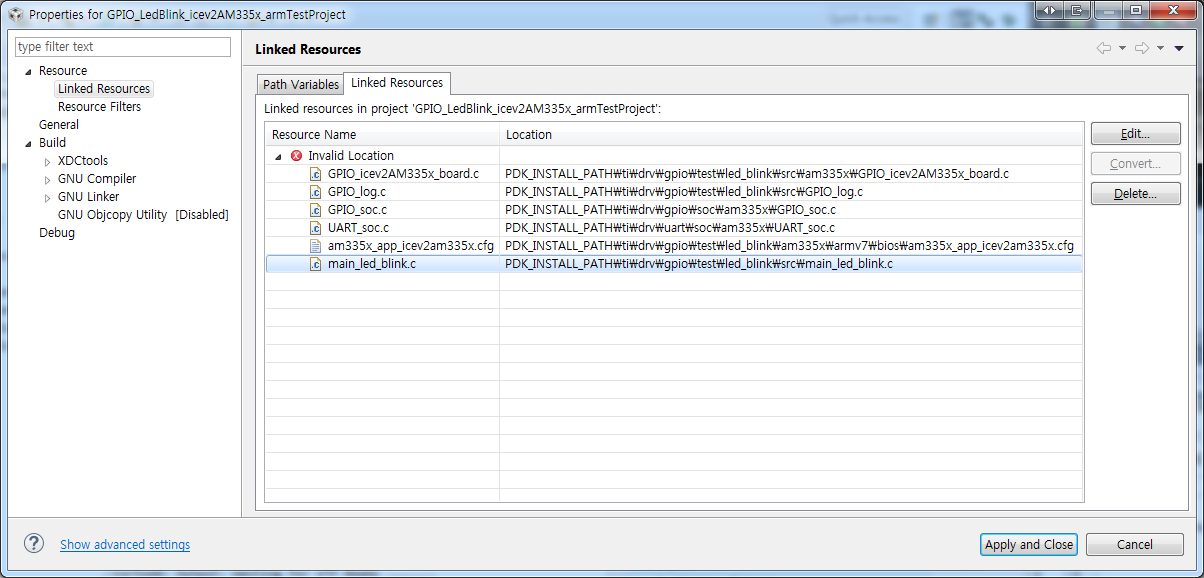Screen dimensions: 1204x578
Task: Click the location path of UART_soc.c
Action: (670, 228)
